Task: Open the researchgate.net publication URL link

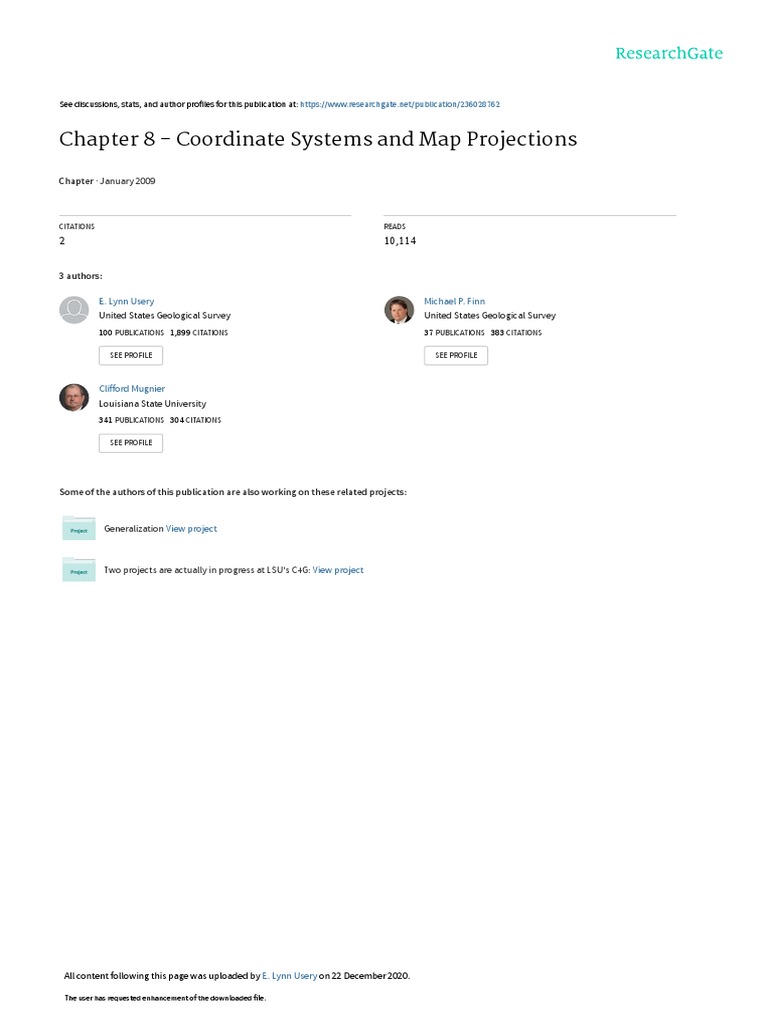Action: [400, 104]
